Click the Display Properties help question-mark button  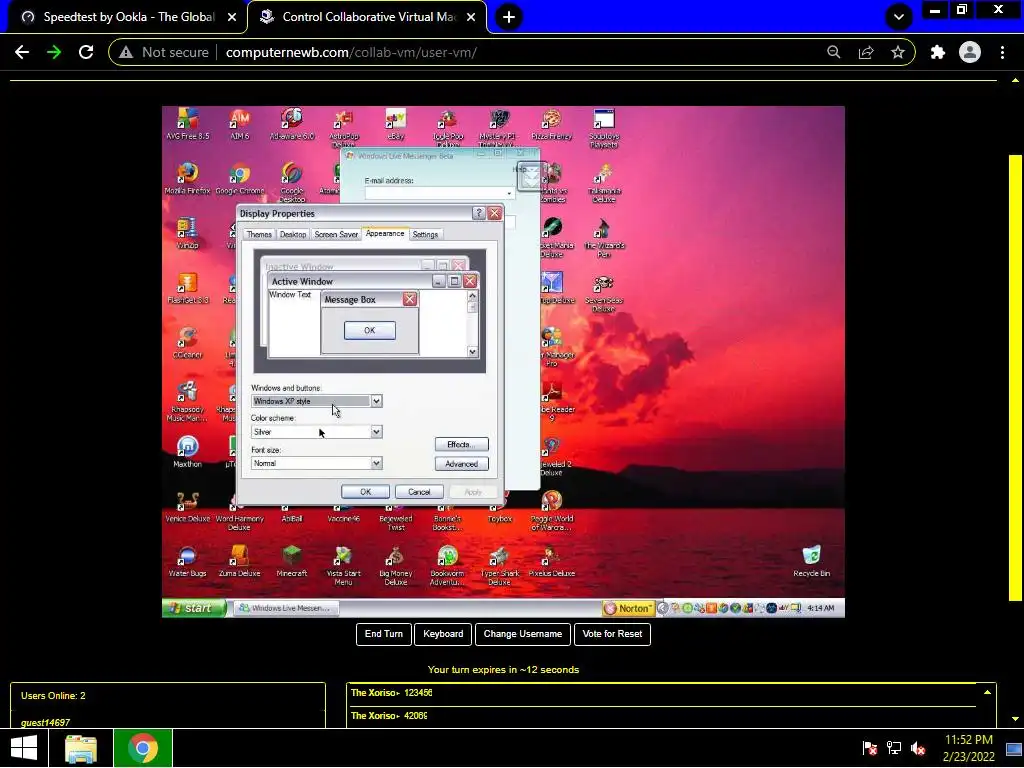coord(479,213)
